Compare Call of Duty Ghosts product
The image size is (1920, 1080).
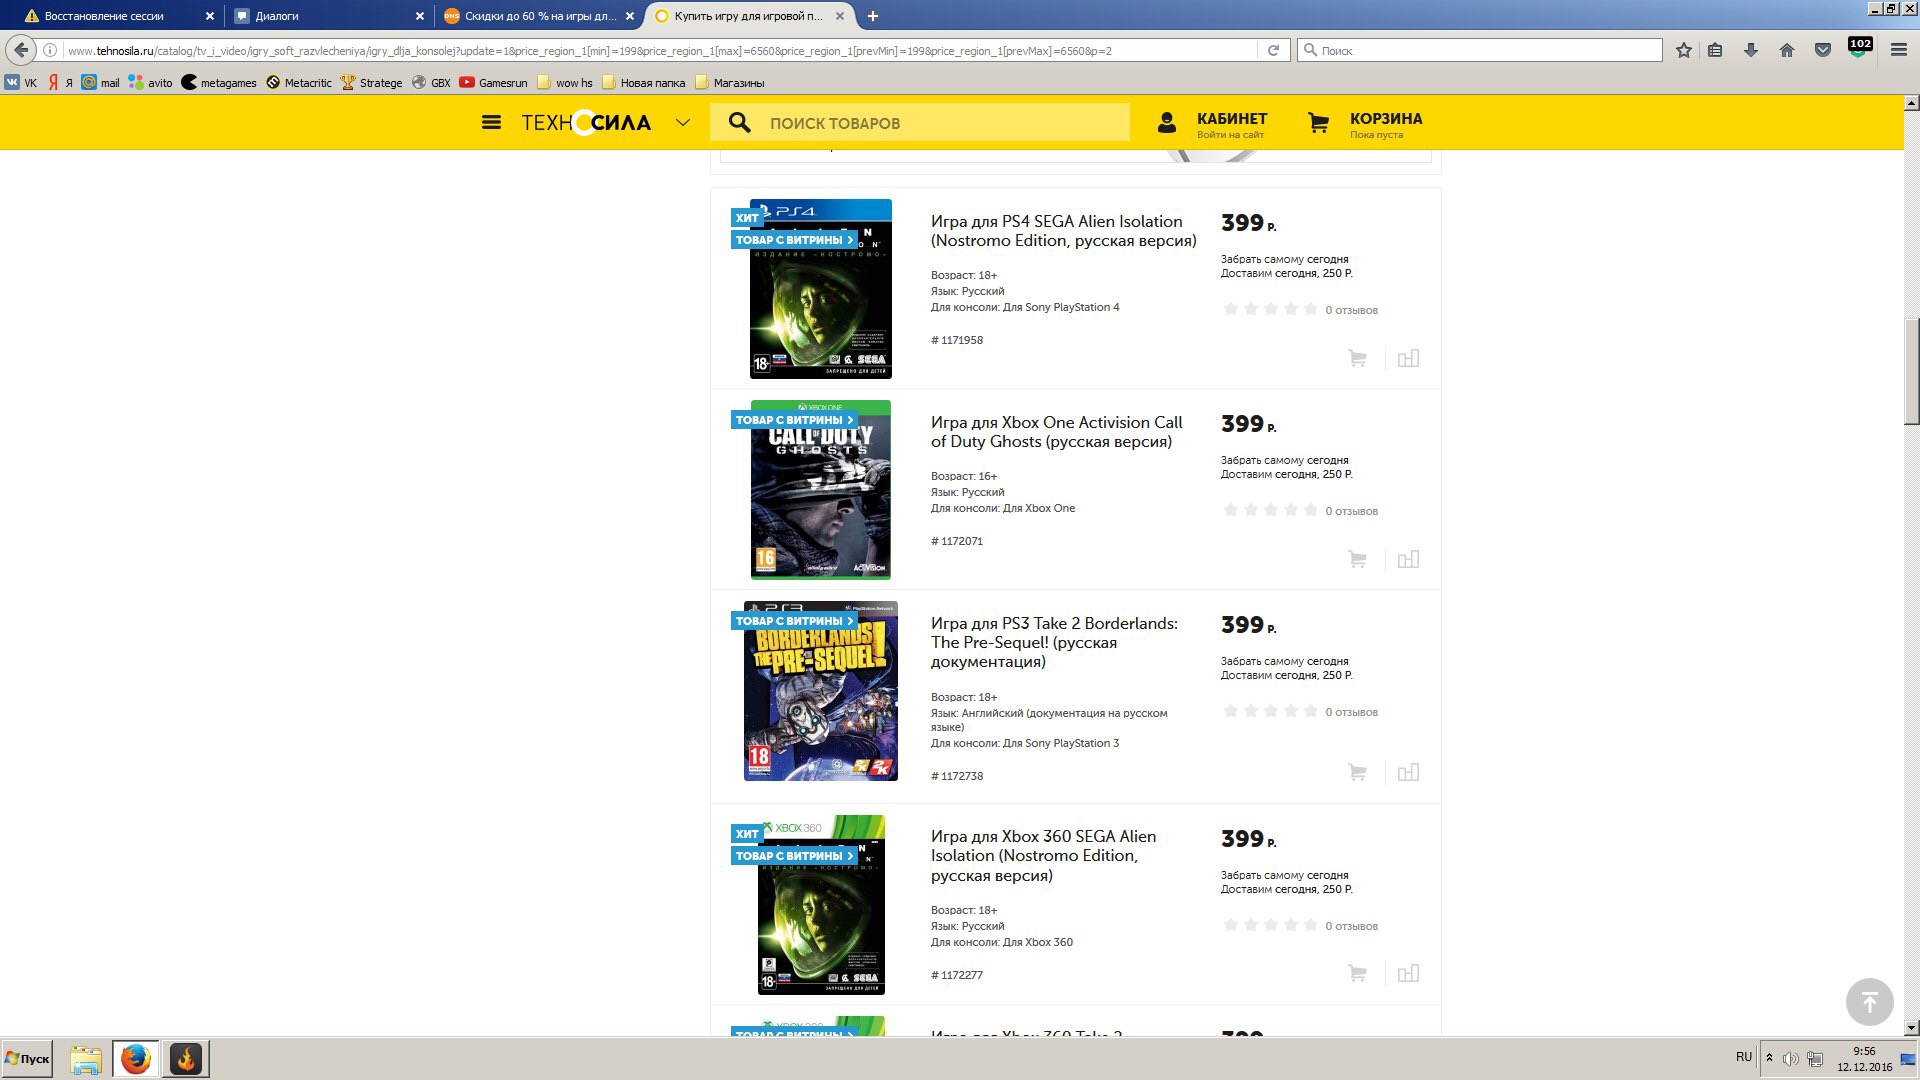(1408, 559)
